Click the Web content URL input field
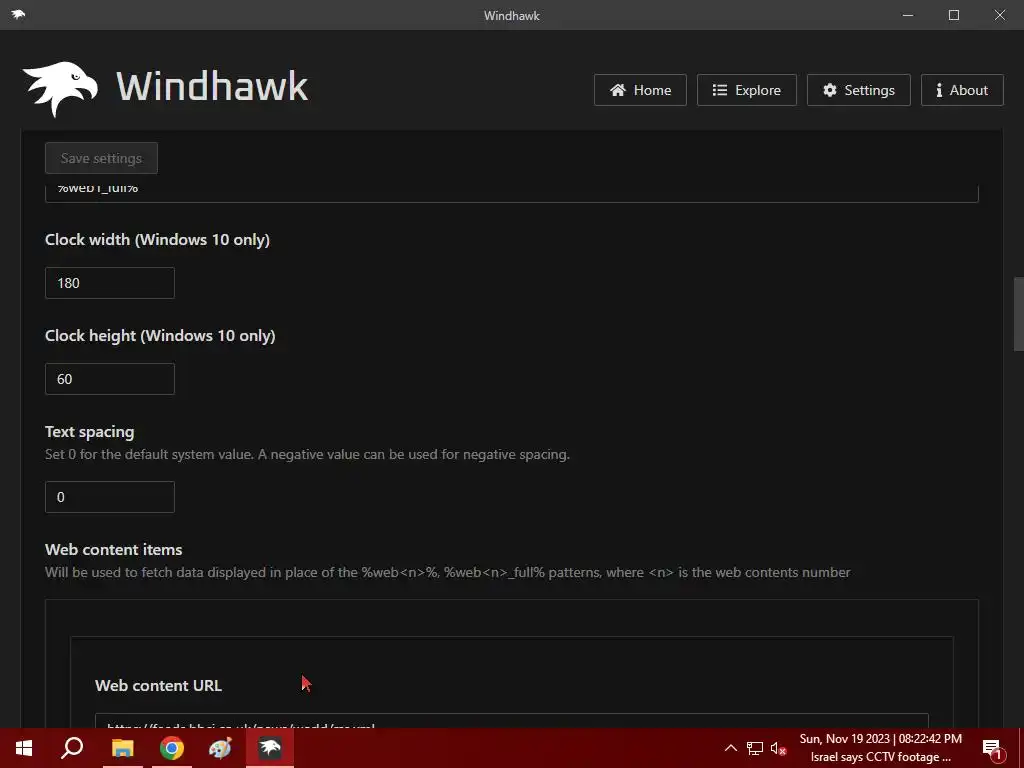 (511, 721)
